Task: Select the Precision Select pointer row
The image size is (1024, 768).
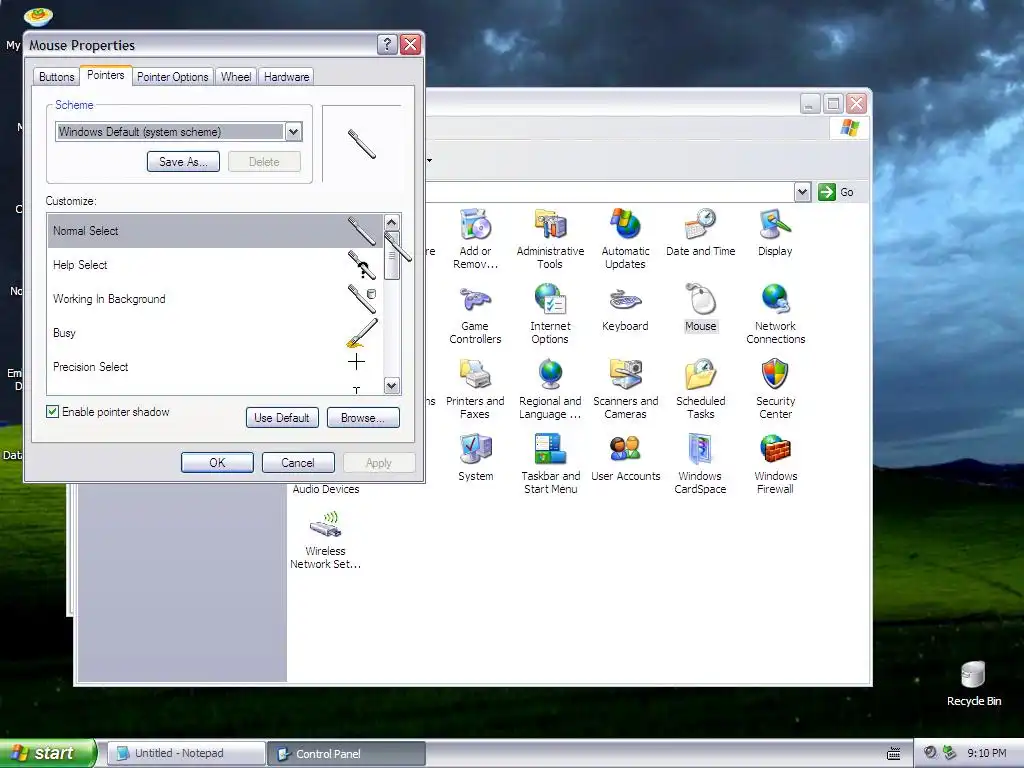Action: pos(215,366)
